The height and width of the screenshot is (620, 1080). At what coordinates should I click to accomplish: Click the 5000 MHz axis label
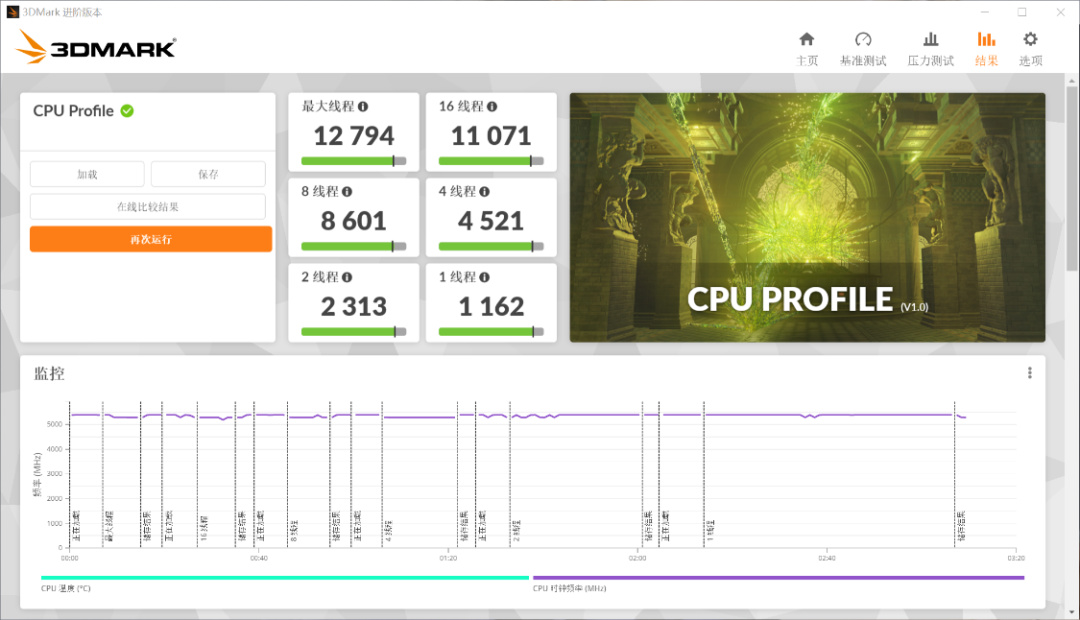[x=54, y=424]
